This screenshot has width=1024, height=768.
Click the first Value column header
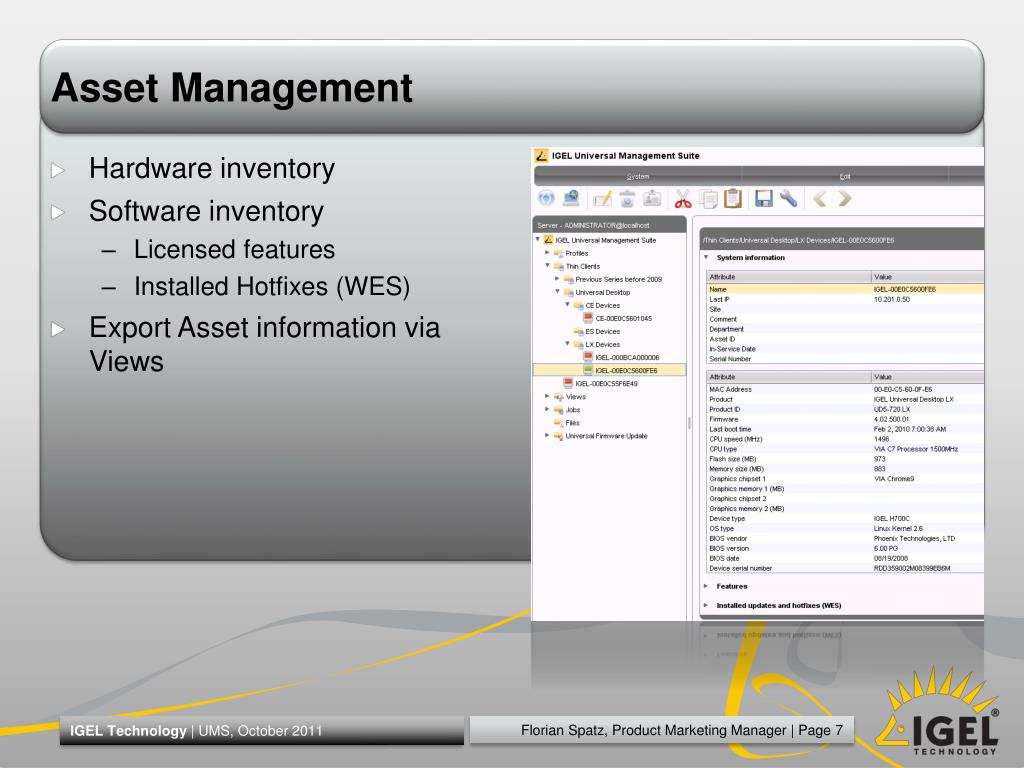[x=928, y=277]
